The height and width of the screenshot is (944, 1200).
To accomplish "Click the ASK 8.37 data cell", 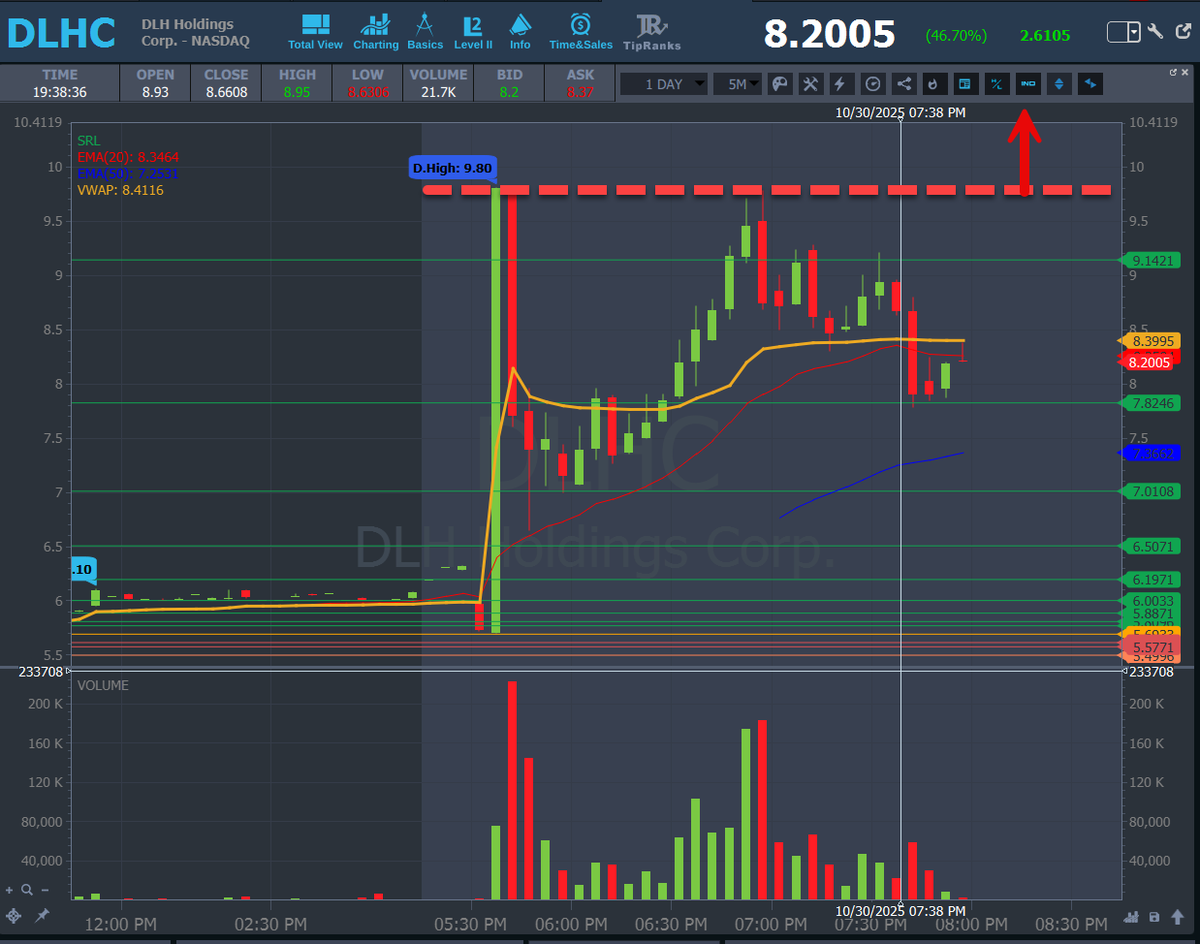I will [x=580, y=83].
